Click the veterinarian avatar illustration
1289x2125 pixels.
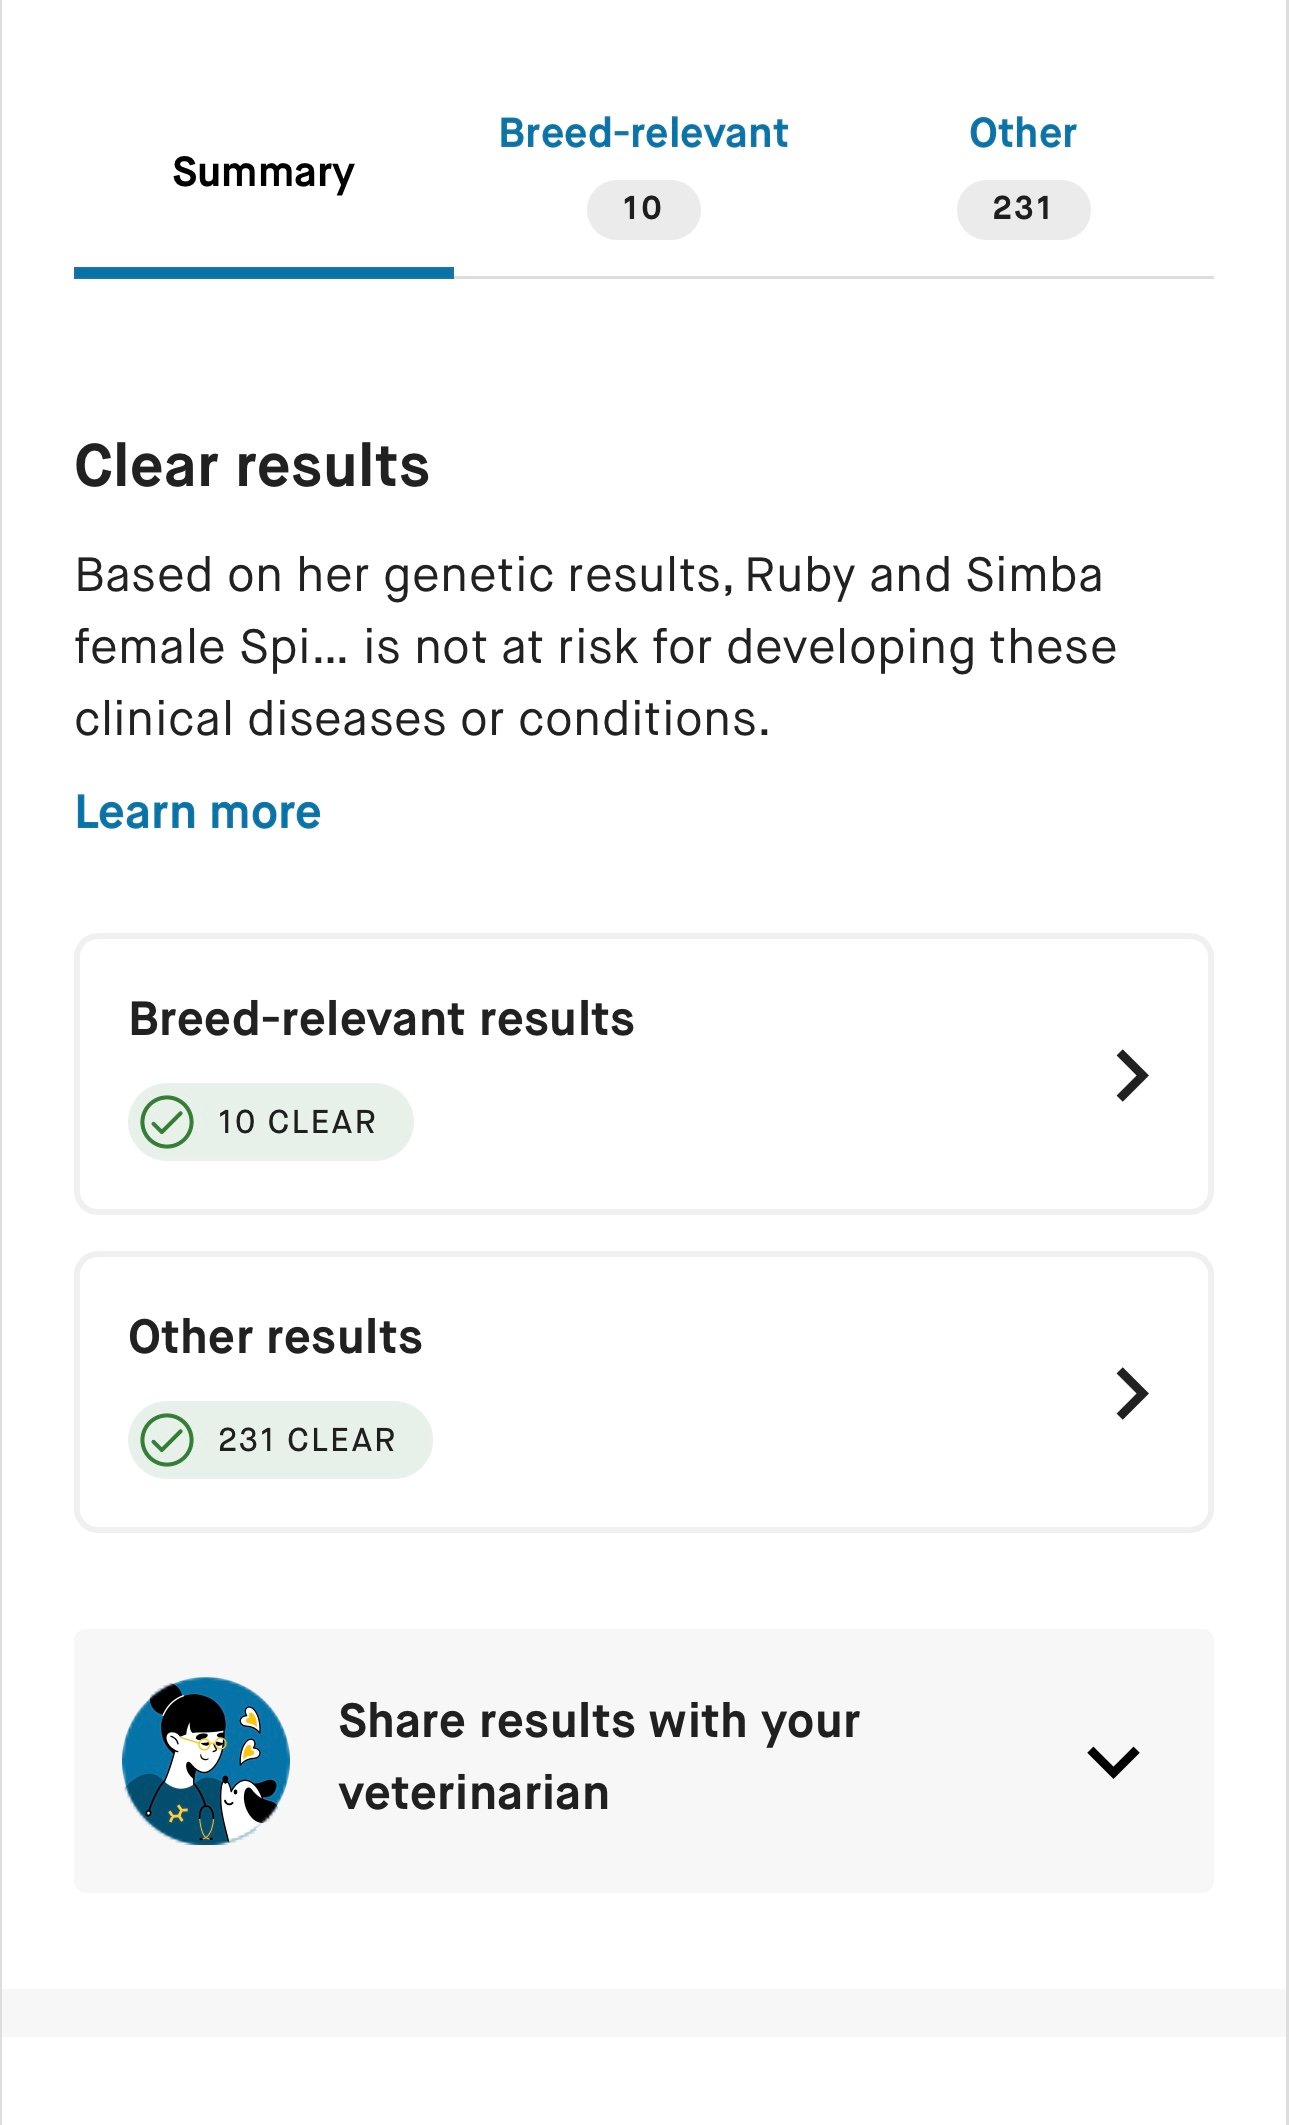[206, 1761]
